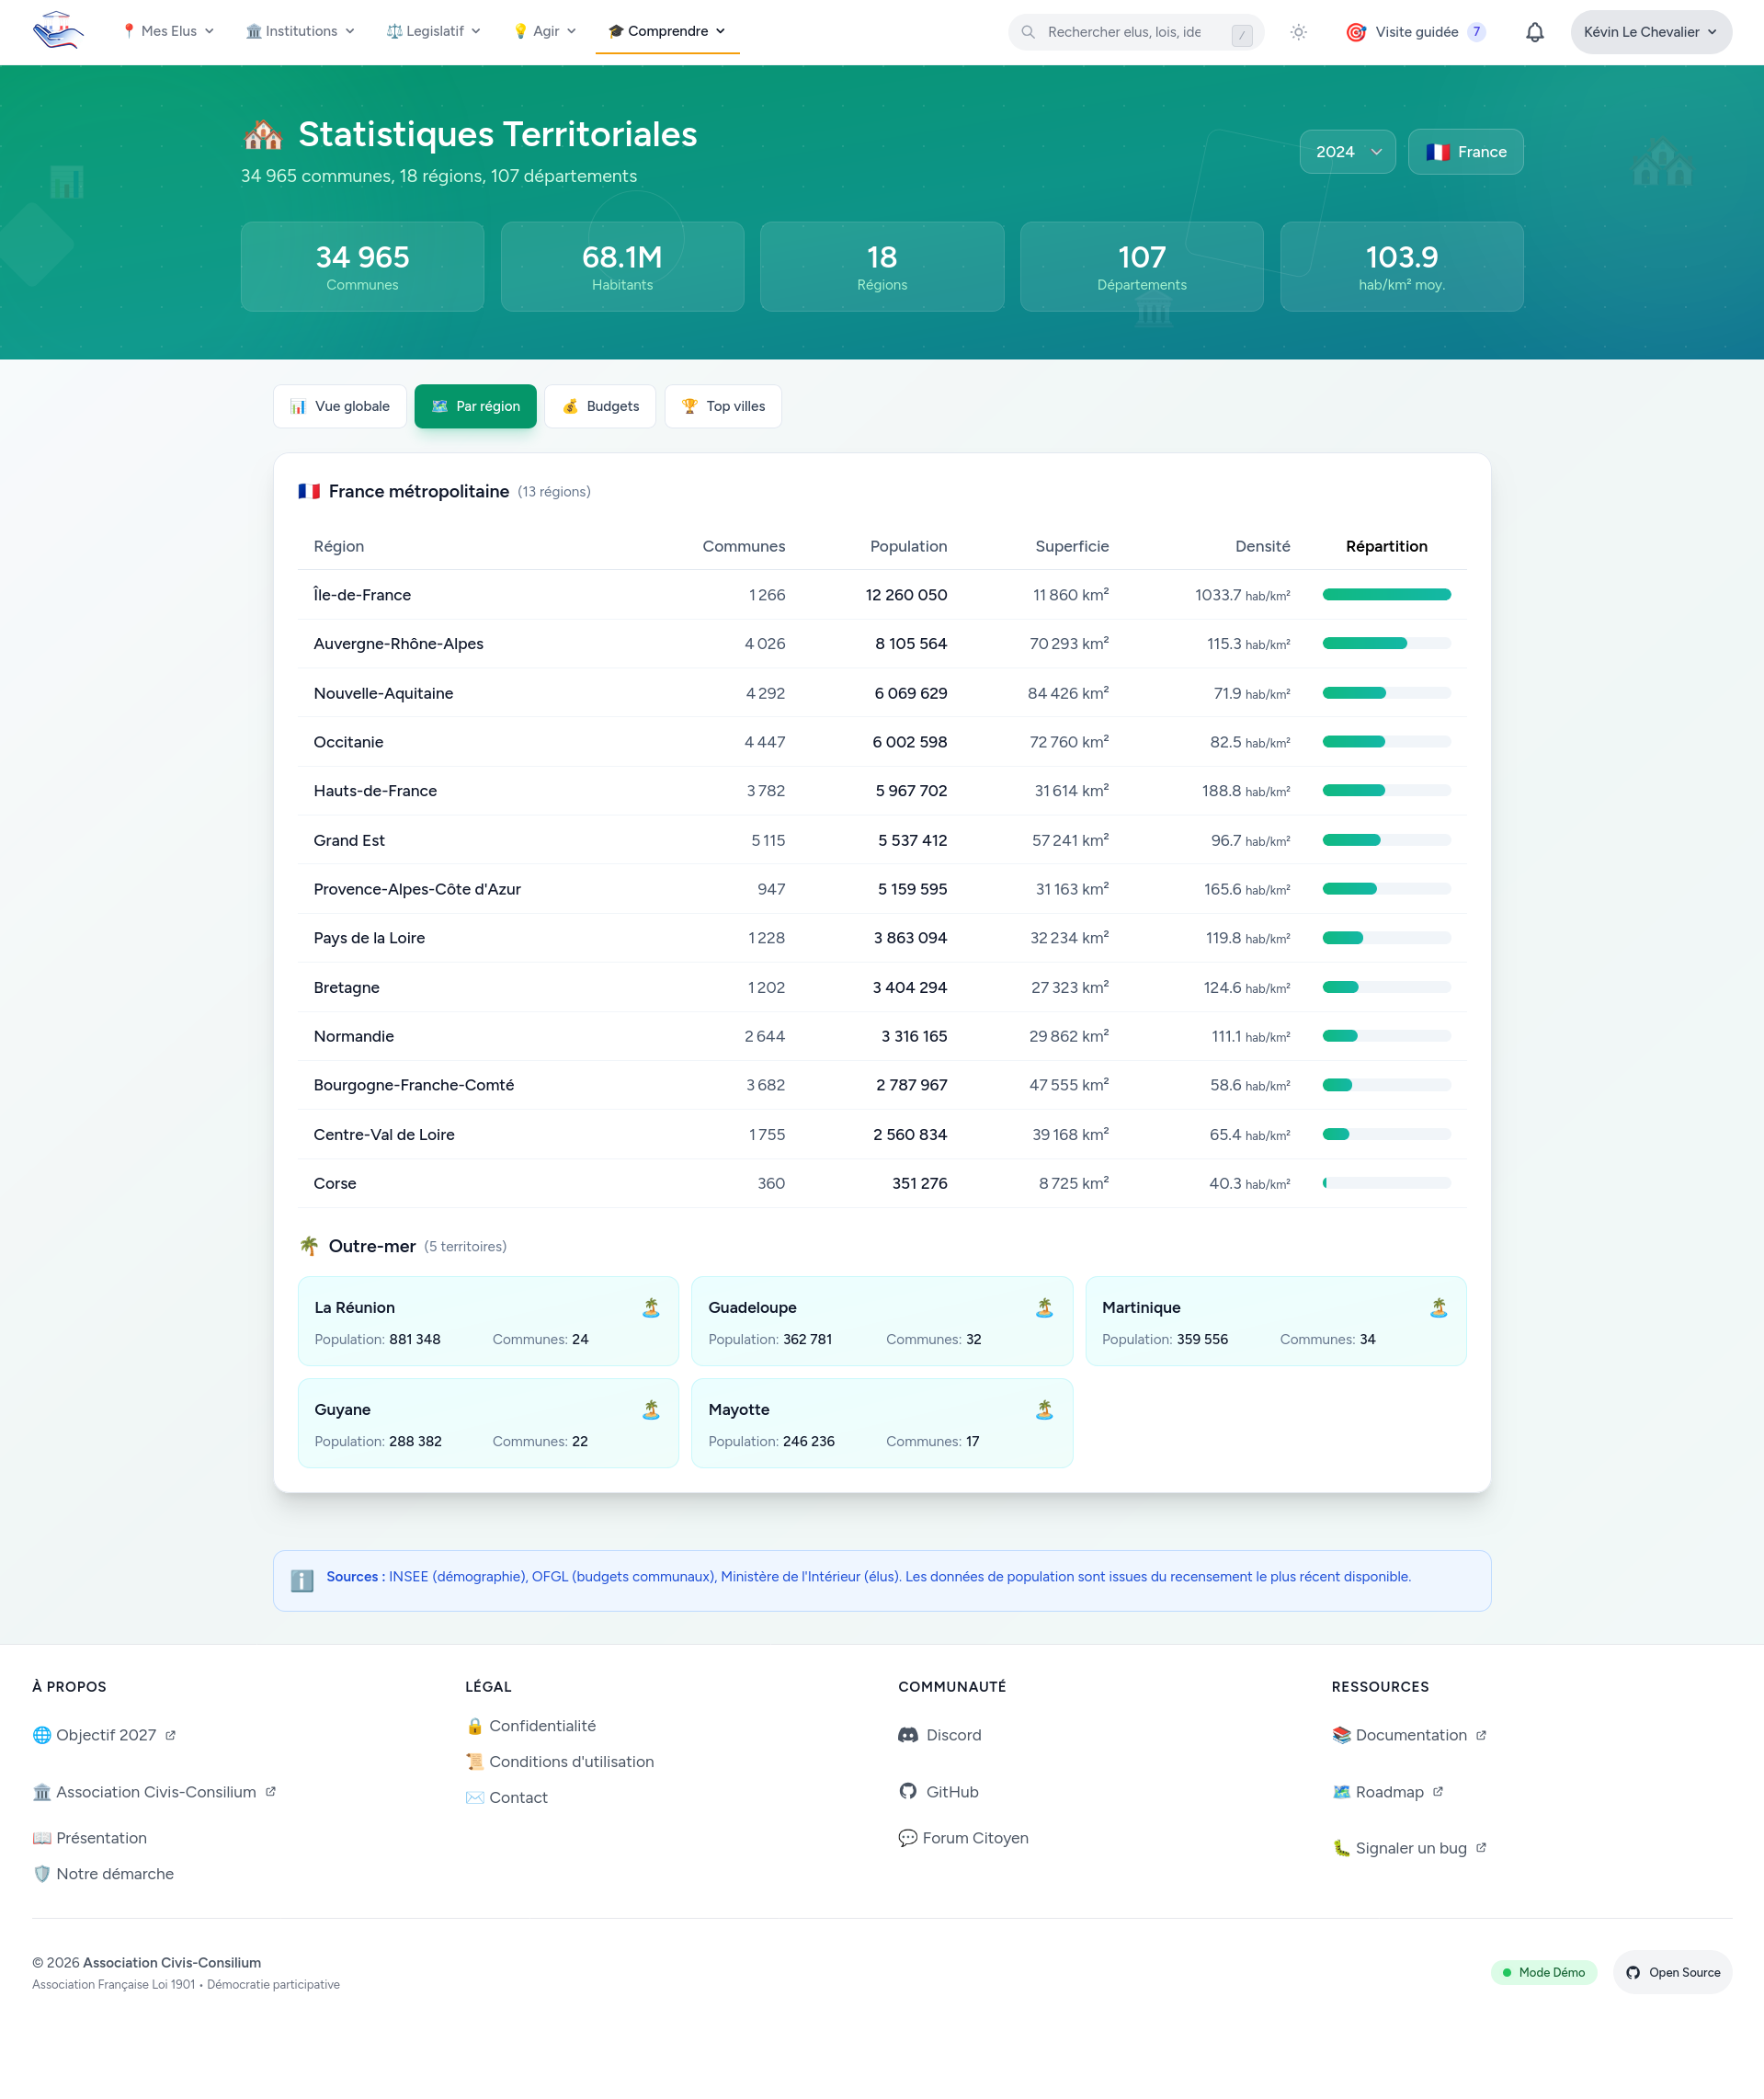Open the Signaler un bug link
Screen dimensions: 1764x2099
[x=1409, y=1847]
